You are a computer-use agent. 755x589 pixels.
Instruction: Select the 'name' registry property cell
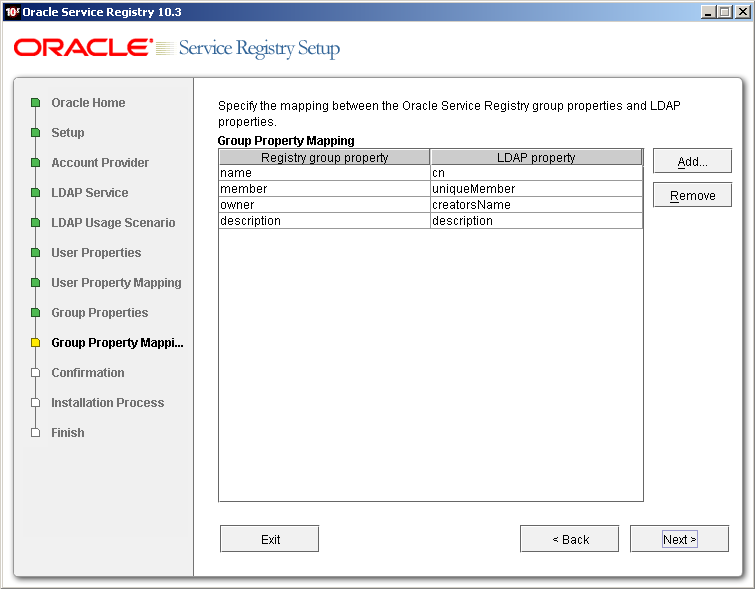[x=324, y=173]
